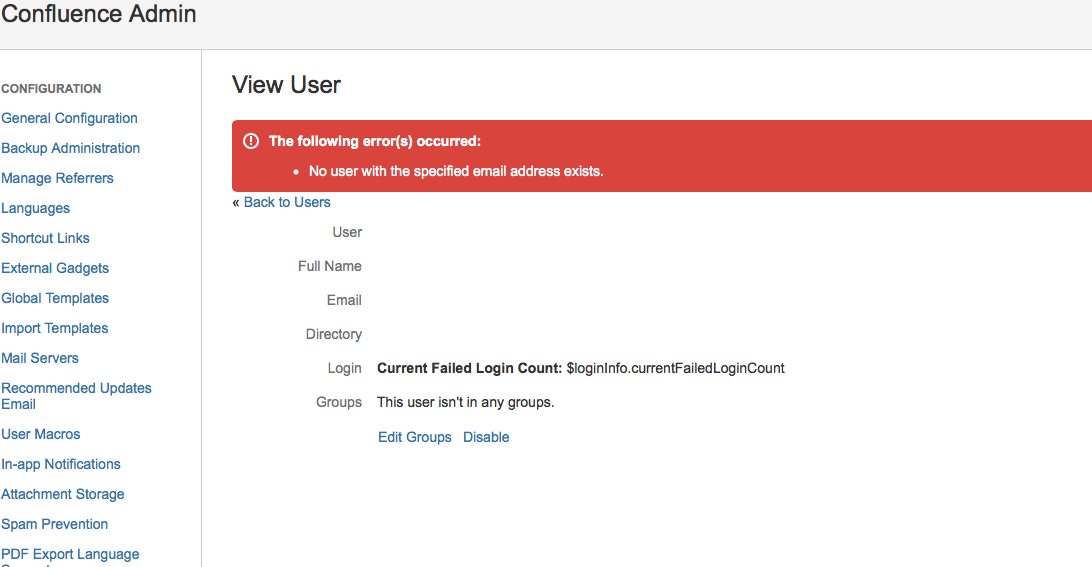Open Recommended Updates Email settings
Image resolution: width=1092 pixels, height=567 pixels.
(x=76, y=396)
